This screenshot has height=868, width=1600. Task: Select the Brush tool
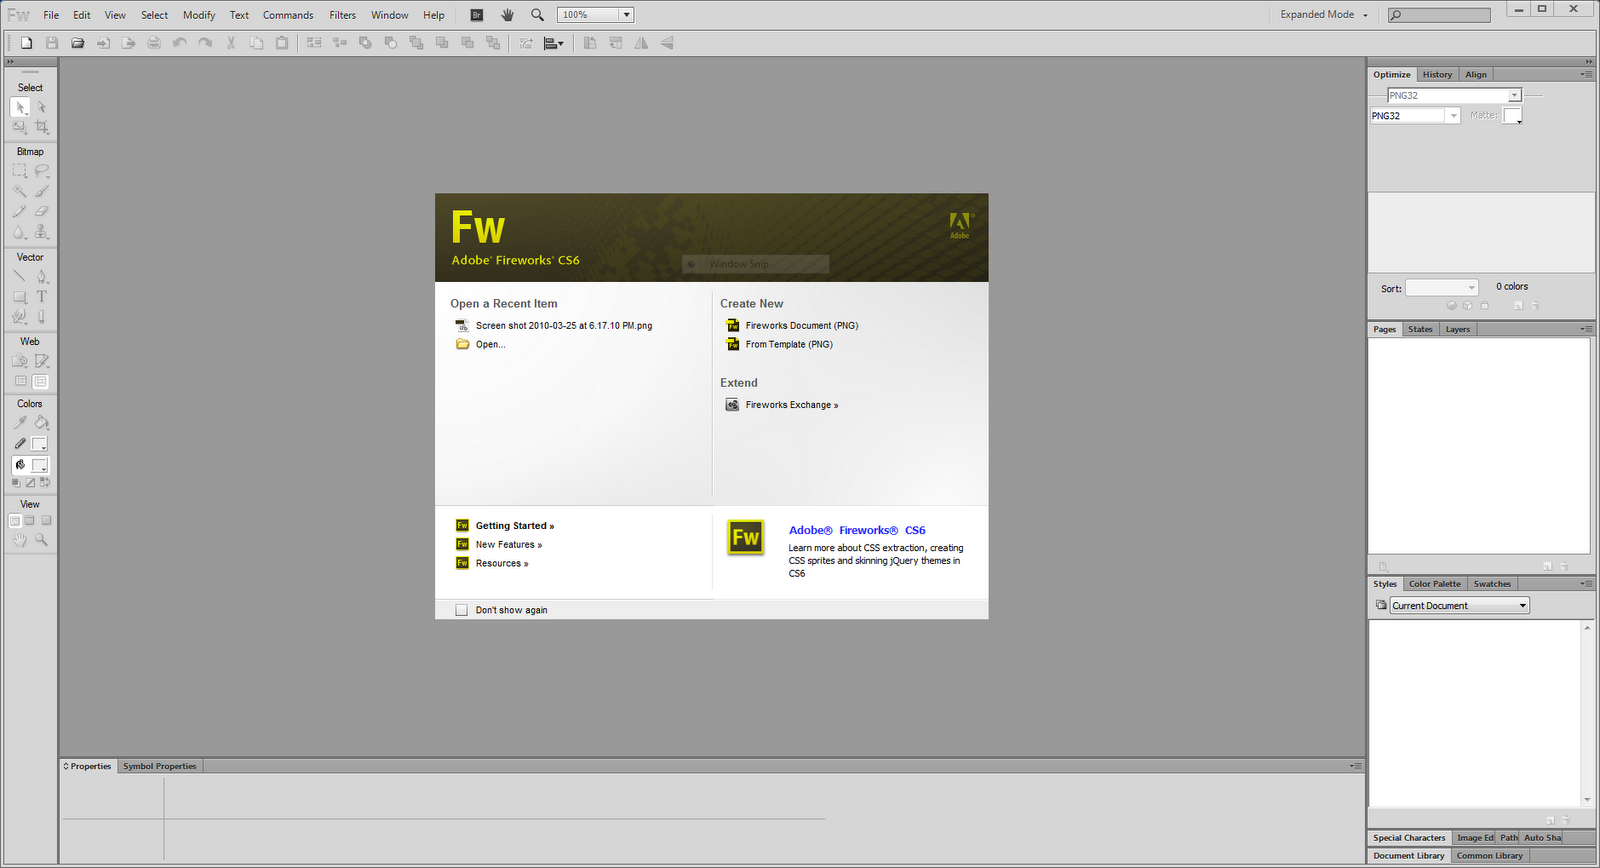(x=41, y=191)
